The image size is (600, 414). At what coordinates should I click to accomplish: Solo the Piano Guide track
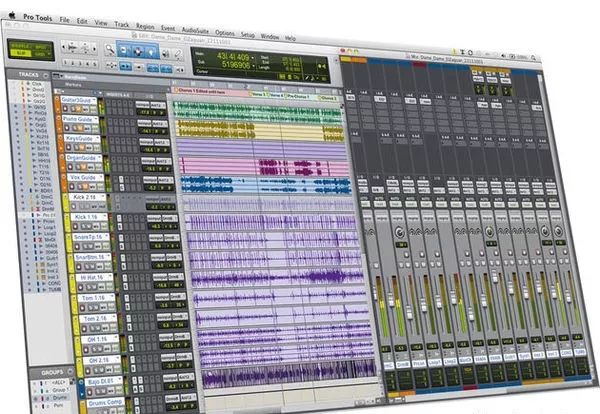(77, 128)
